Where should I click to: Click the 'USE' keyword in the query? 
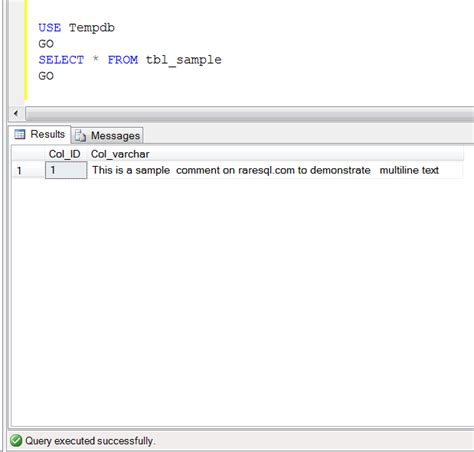tap(50, 28)
